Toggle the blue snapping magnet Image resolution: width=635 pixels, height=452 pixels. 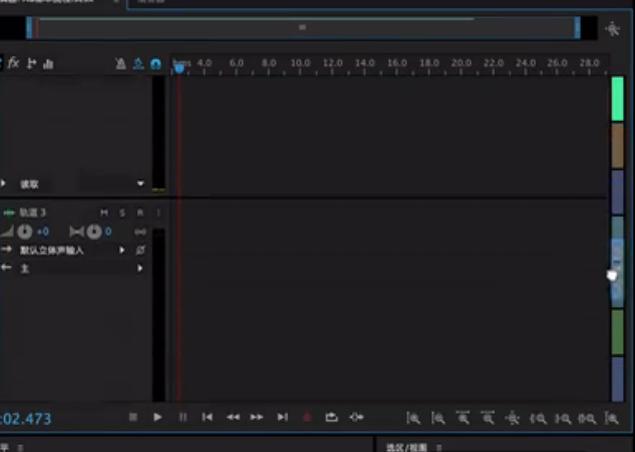tap(156, 64)
